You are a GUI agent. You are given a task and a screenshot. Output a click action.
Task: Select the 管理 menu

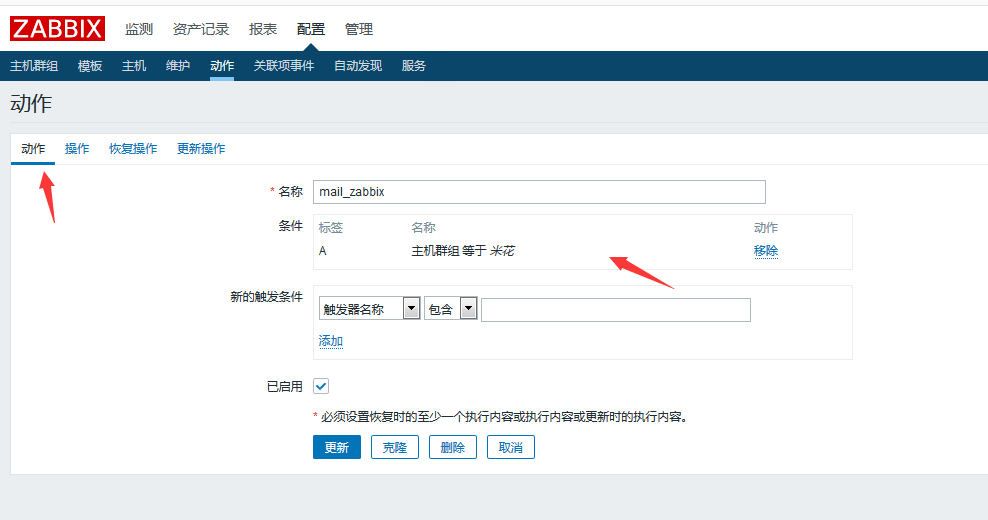[359, 29]
